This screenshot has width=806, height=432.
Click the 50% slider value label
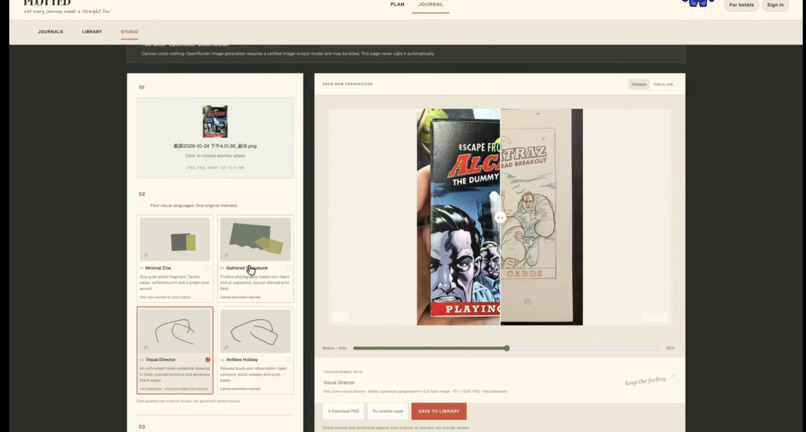(x=670, y=348)
